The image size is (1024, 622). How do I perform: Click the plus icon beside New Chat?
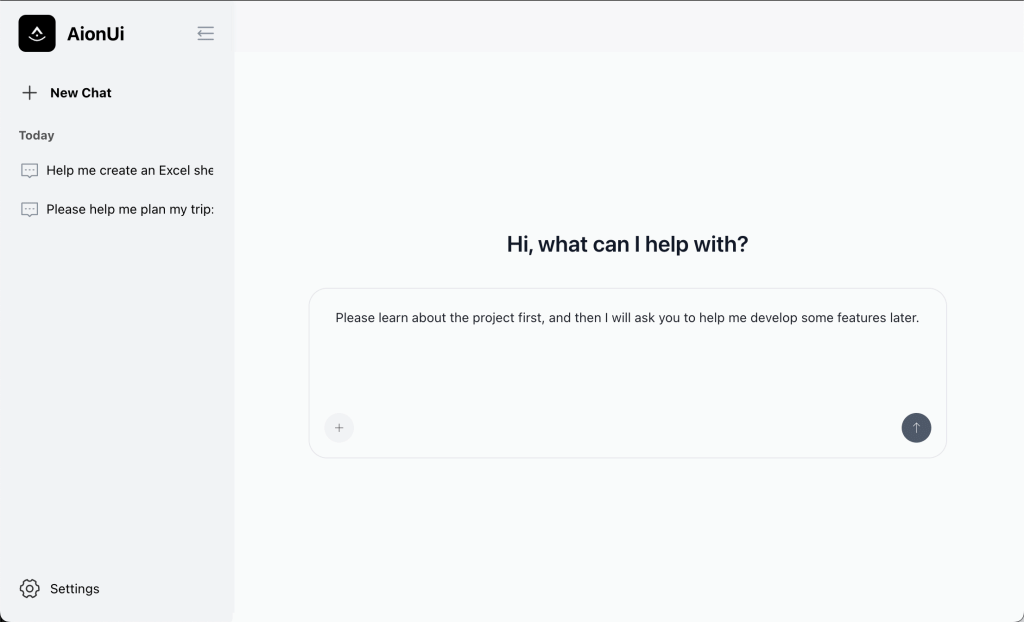[x=30, y=93]
